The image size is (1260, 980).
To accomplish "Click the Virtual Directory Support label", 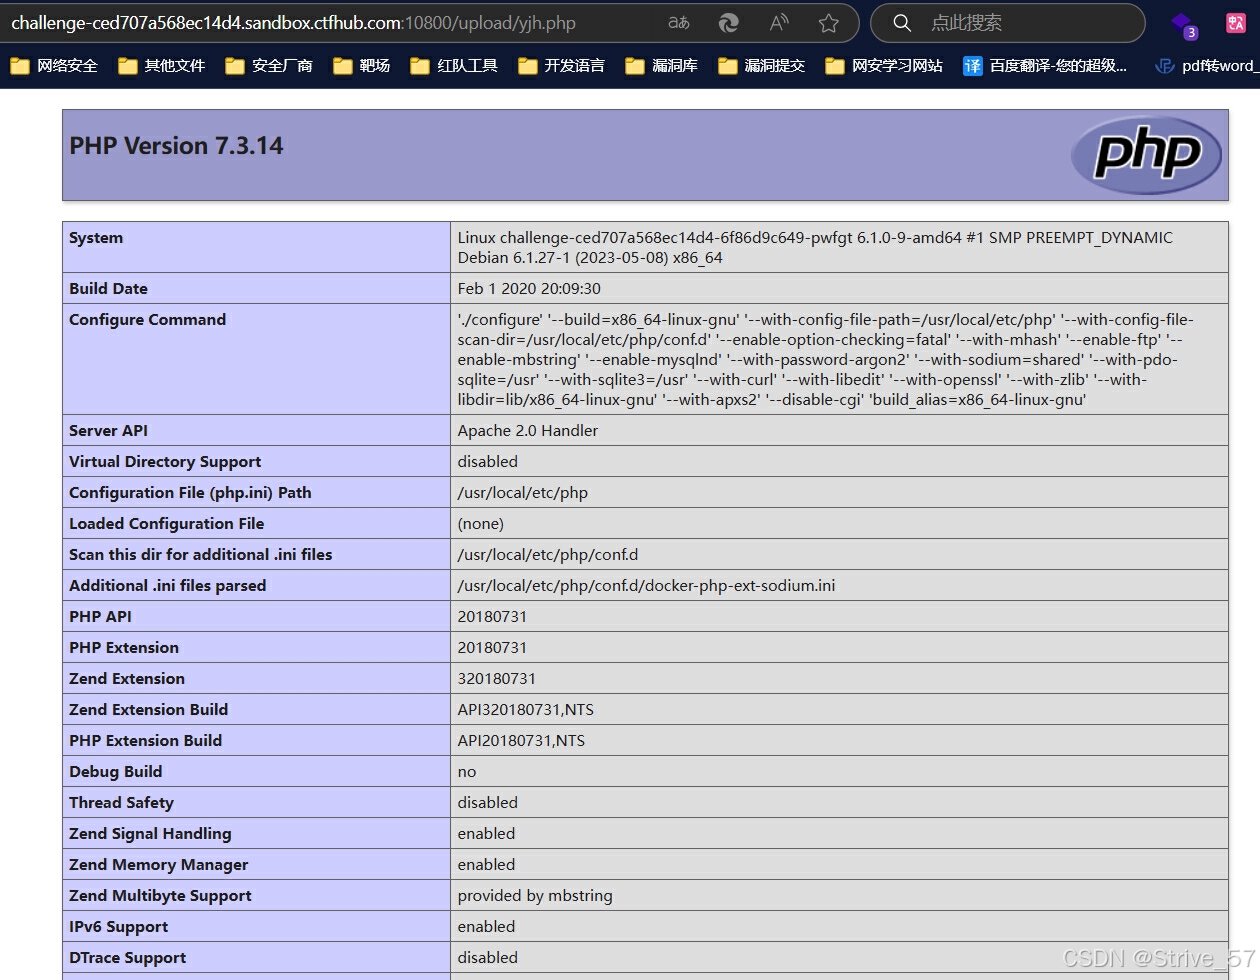I will pyautogui.click(x=165, y=462).
